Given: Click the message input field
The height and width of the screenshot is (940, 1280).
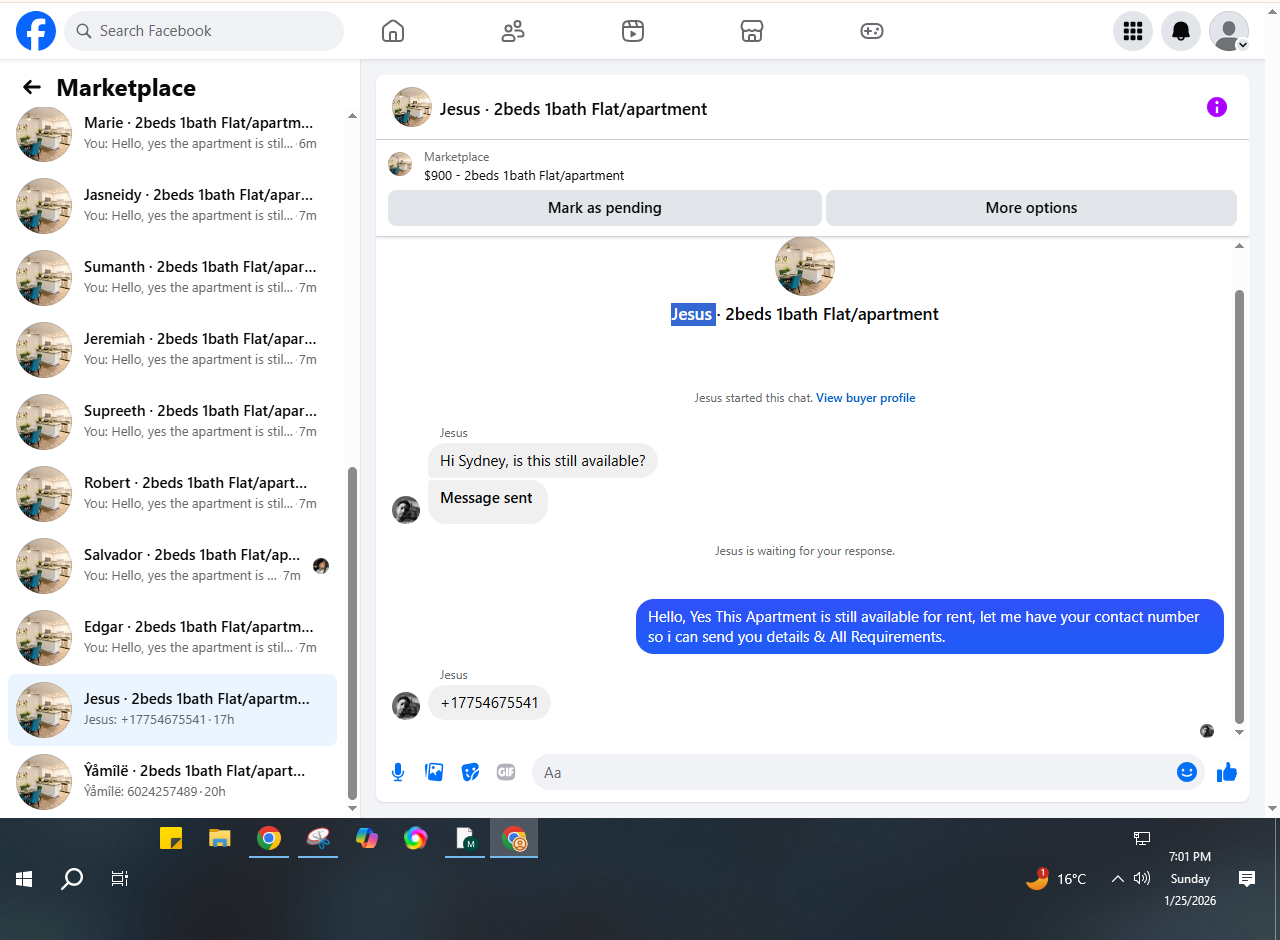Looking at the screenshot, I should coord(855,772).
